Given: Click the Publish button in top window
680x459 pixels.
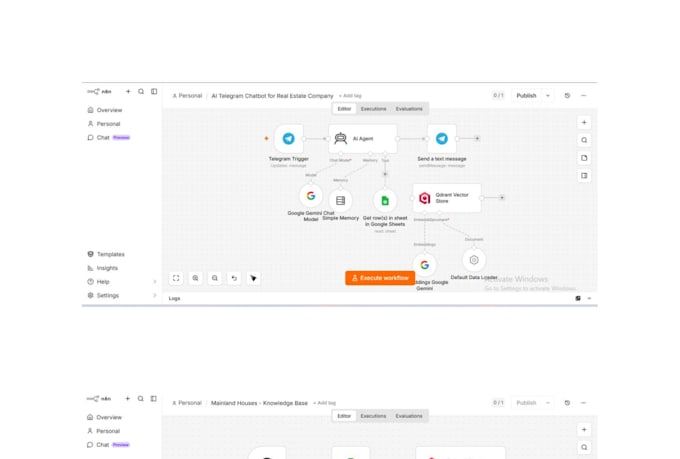Looking at the screenshot, I should click(526, 95).
